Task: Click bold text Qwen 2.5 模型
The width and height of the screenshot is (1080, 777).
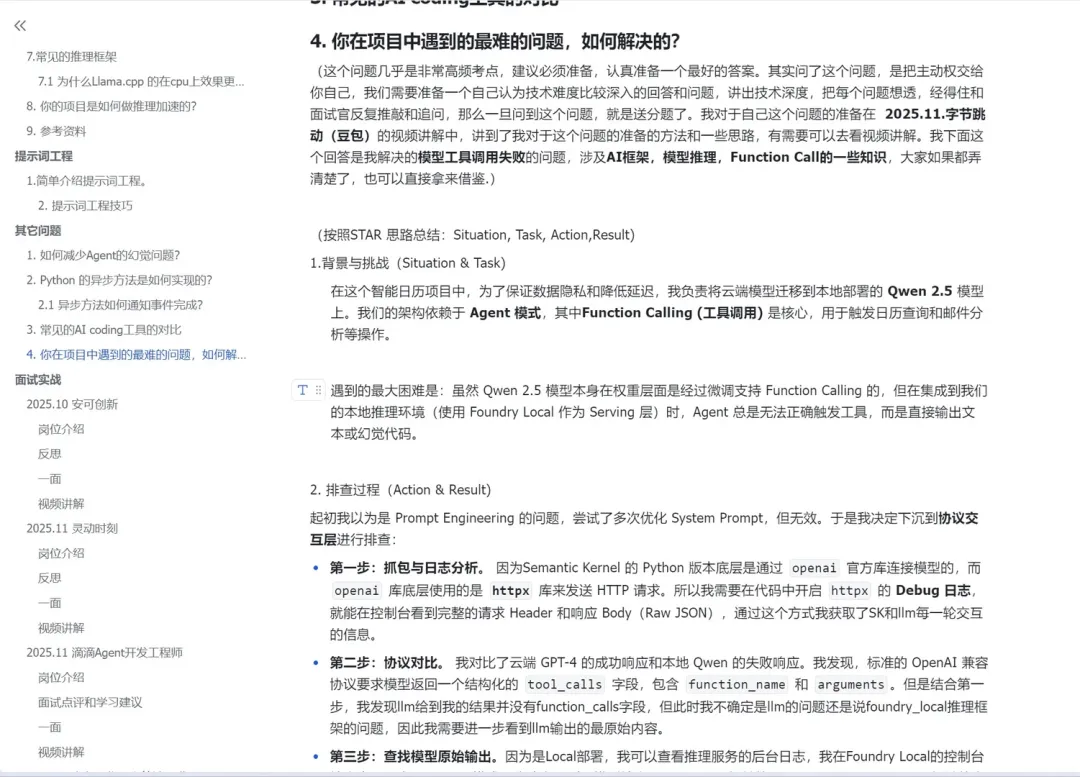Action: (x=935, y=291)
